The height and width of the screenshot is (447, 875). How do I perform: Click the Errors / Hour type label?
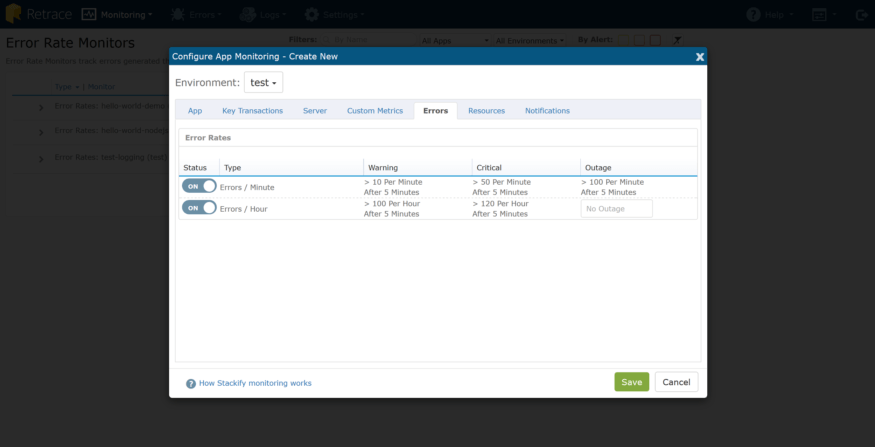243,209
